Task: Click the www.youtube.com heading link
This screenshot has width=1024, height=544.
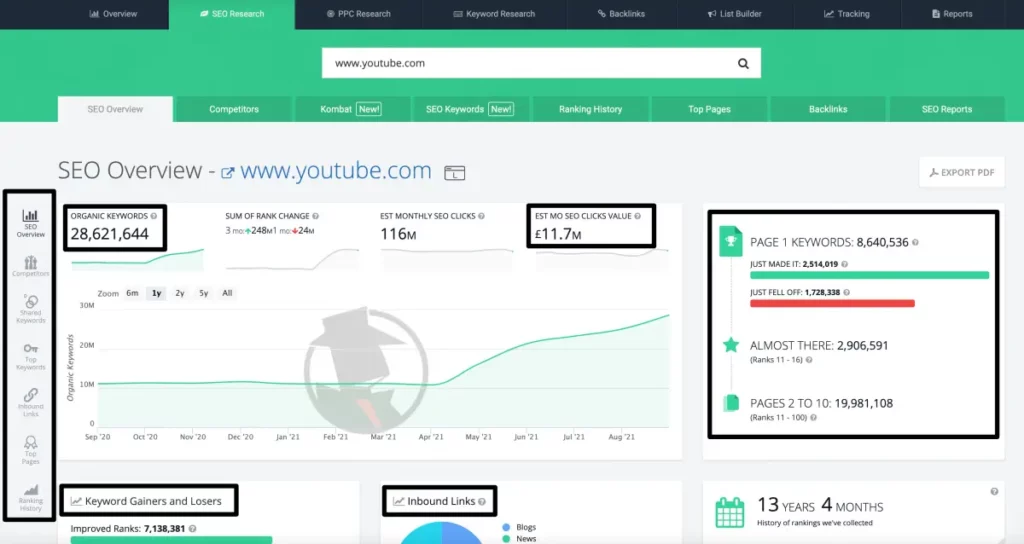Action: [336, 170]
